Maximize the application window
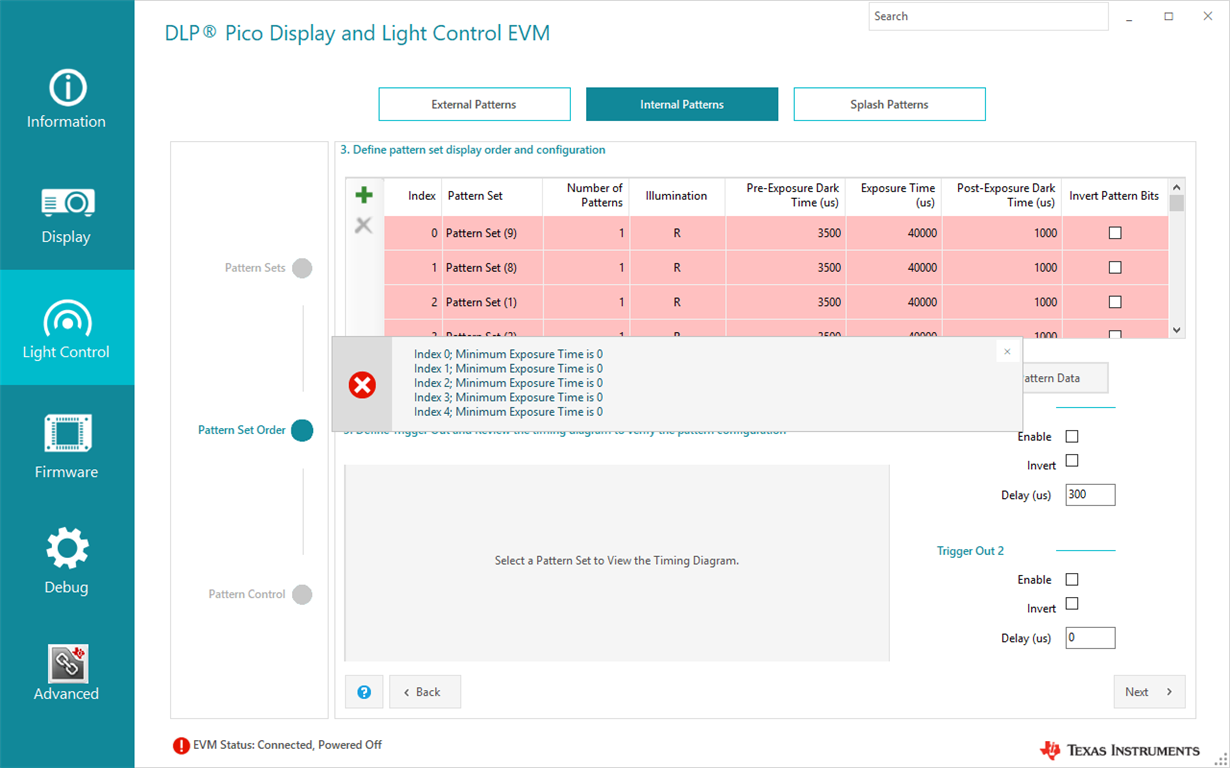This screenshot has height=768, width=1230. [1168, 17]
